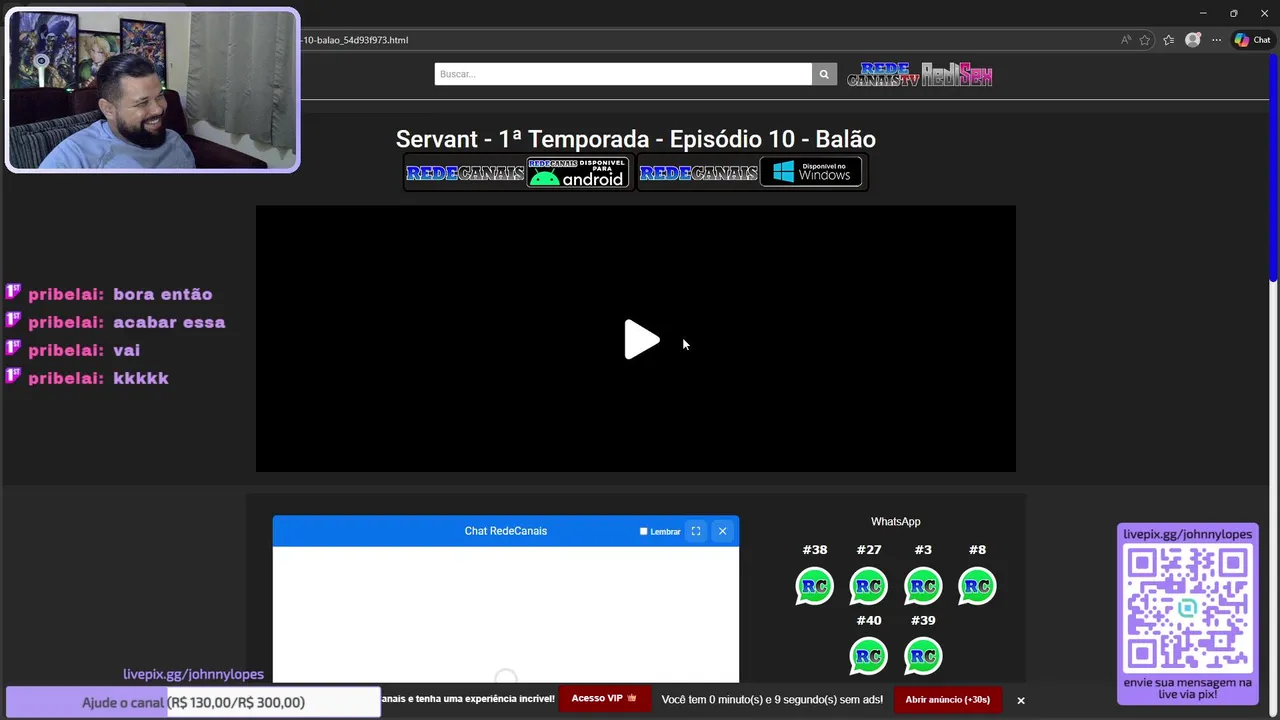Open WhatsApp group #8
Image resolution: width=1280 pixels, height=720 pixels.
click(x=977, y=585)
